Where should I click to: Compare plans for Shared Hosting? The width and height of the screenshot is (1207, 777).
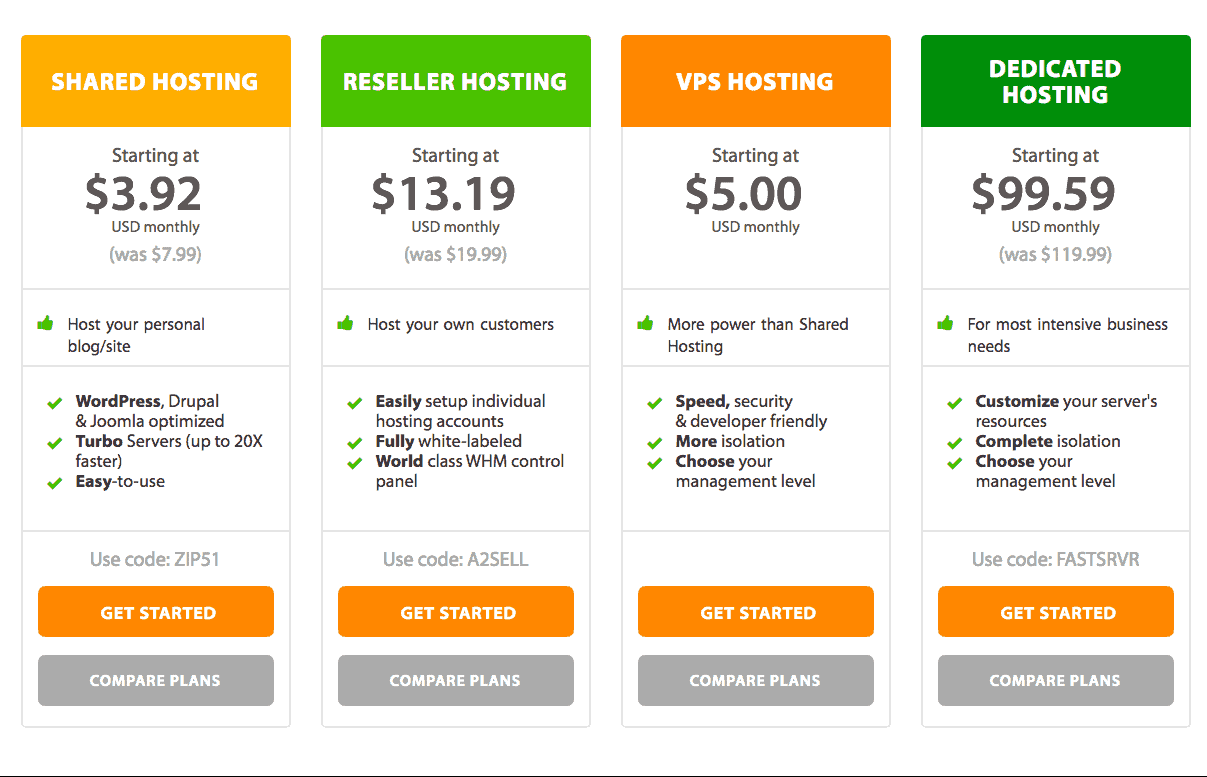pyautogui.click(x=156, y=680)
